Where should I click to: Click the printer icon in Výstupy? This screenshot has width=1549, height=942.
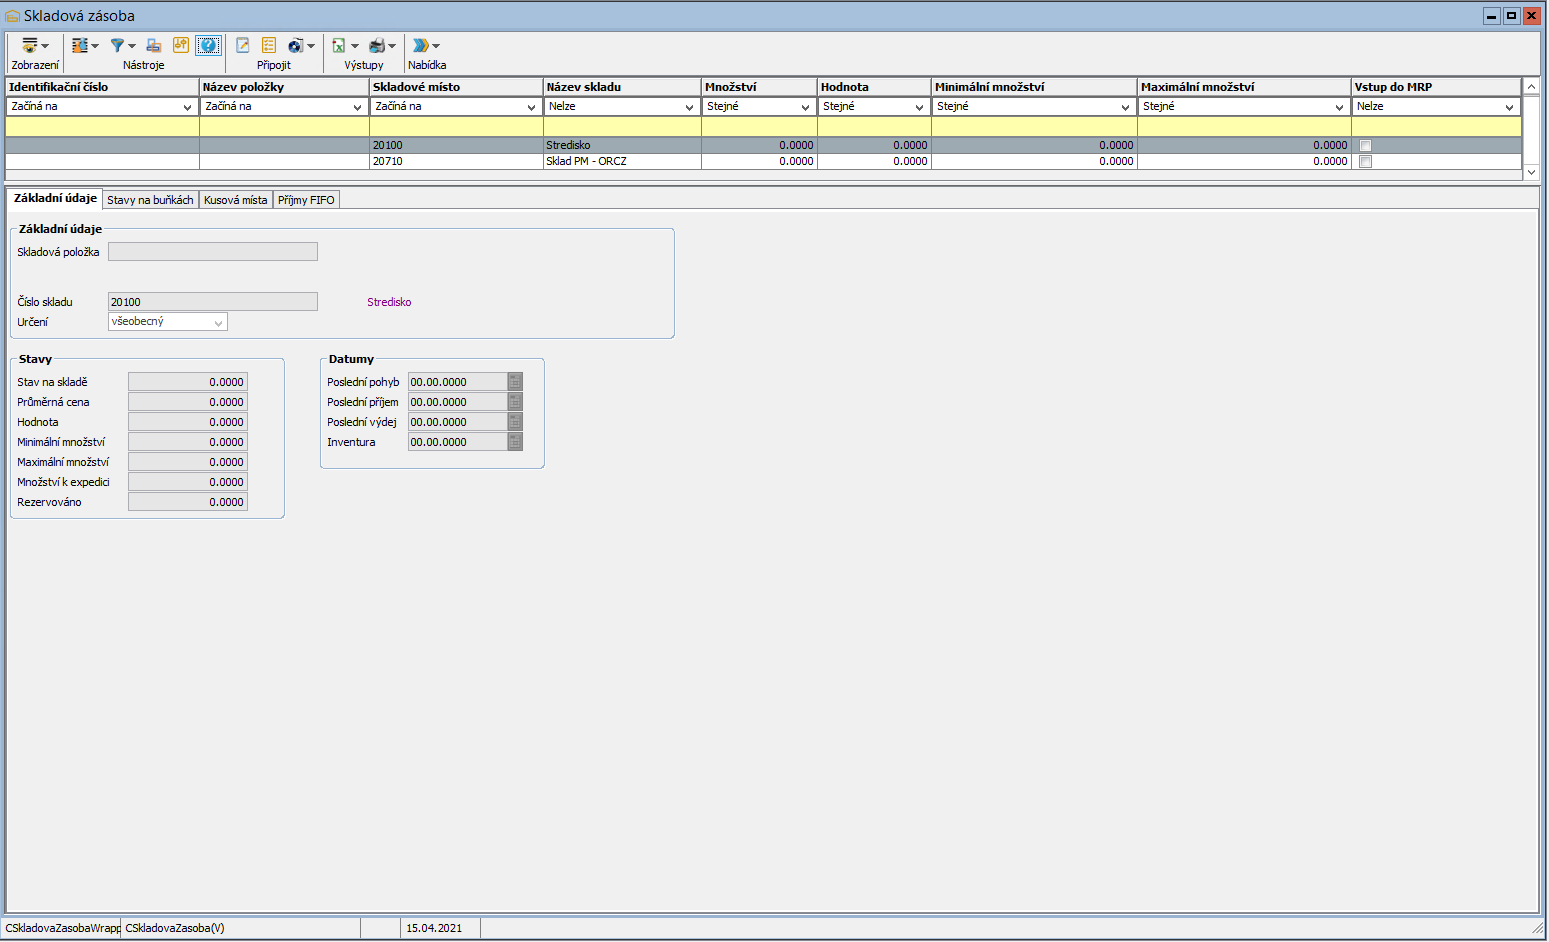[377, 46]
